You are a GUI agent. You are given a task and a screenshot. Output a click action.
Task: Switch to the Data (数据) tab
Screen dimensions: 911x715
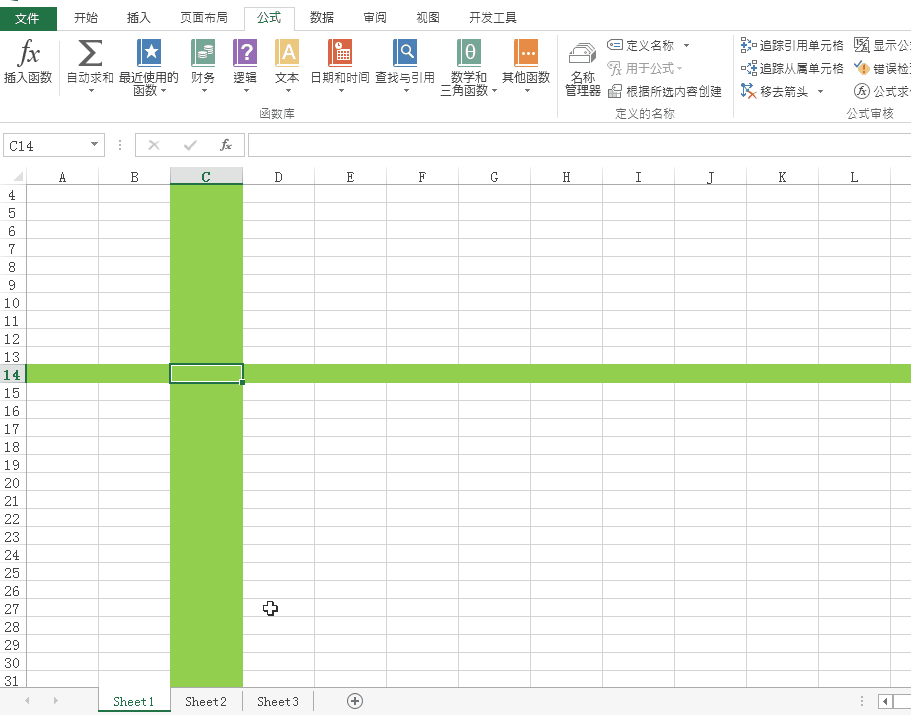pos(322,18)
